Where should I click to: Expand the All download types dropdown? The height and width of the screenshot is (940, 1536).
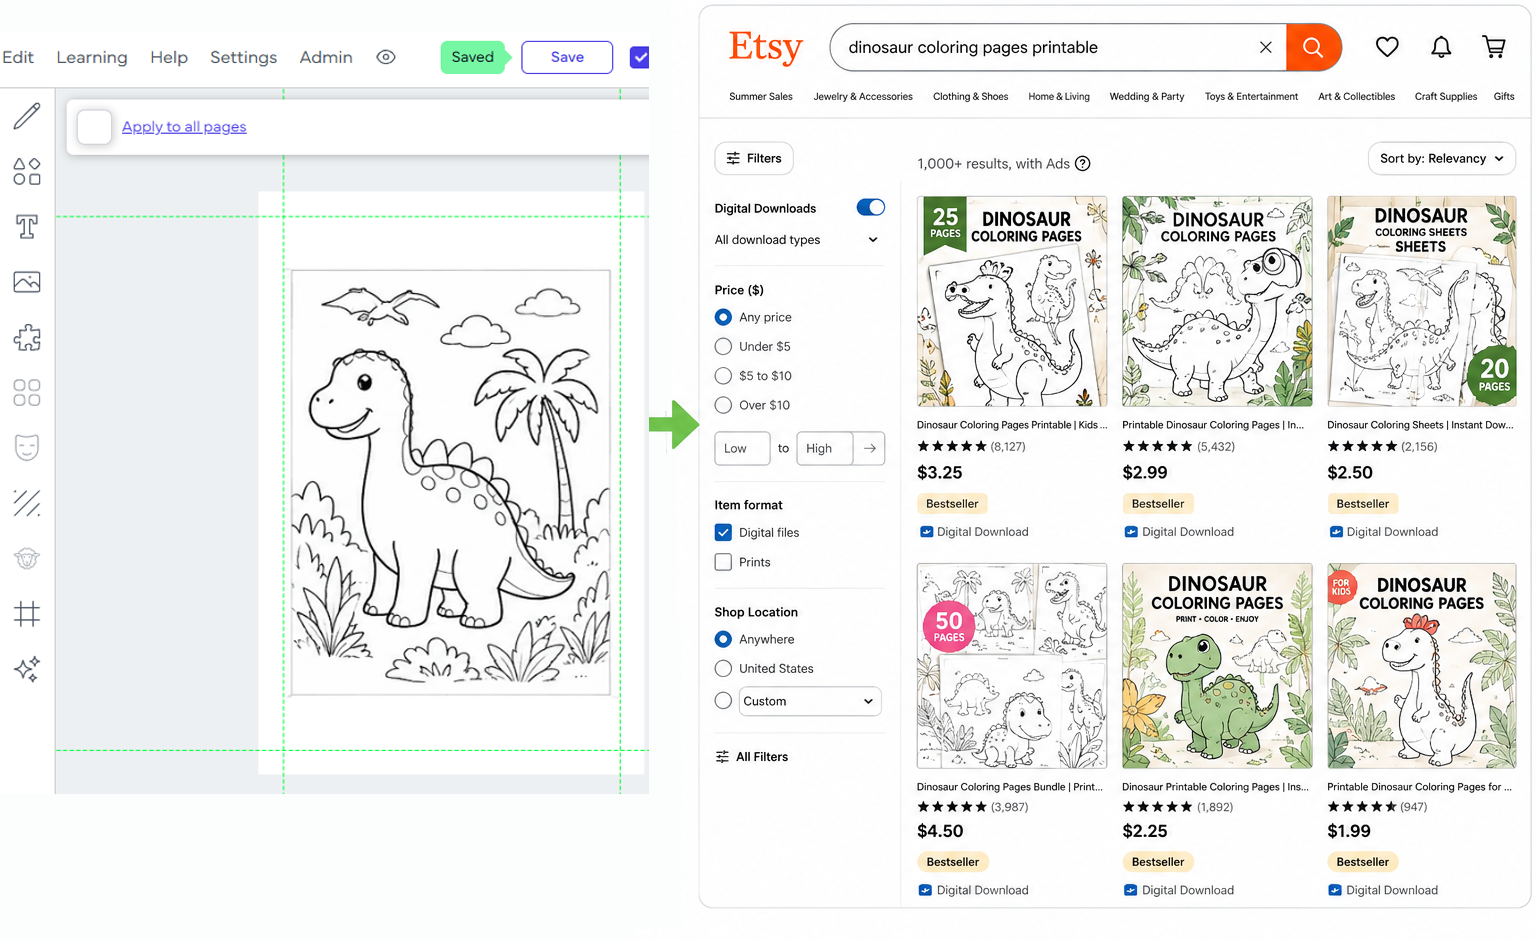coord(798,240)
